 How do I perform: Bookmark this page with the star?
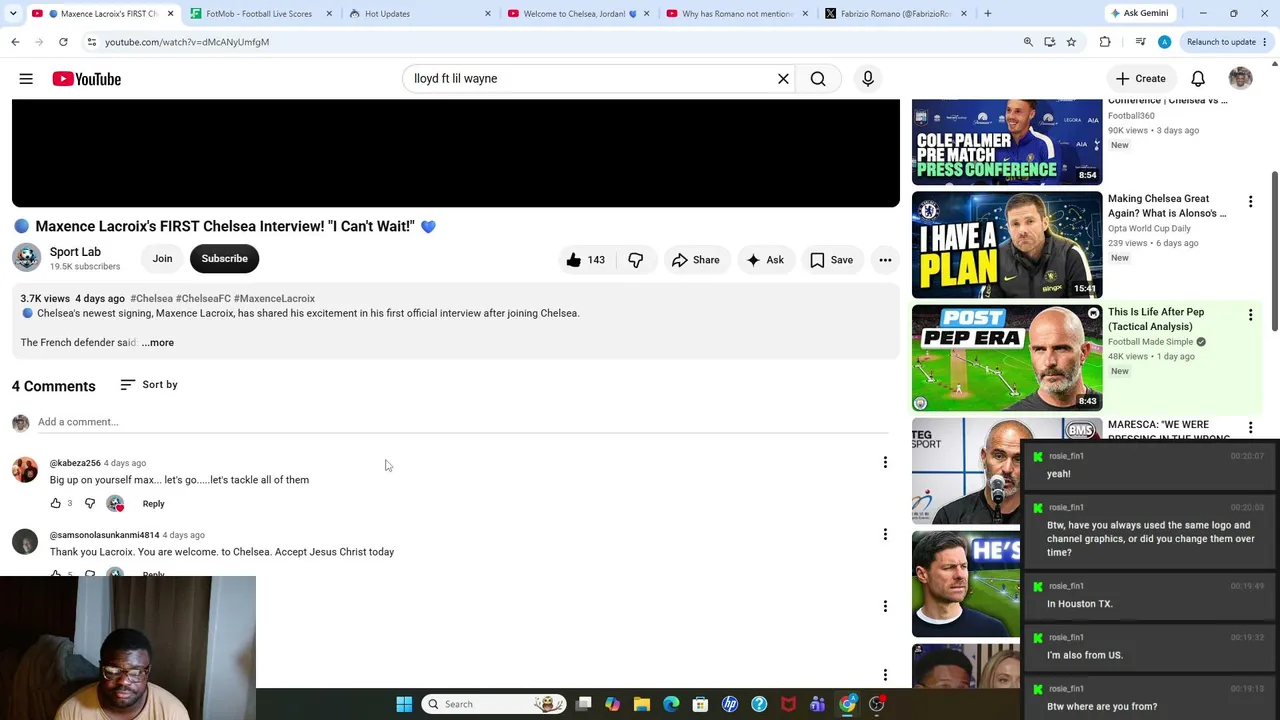coord(1071,42)
